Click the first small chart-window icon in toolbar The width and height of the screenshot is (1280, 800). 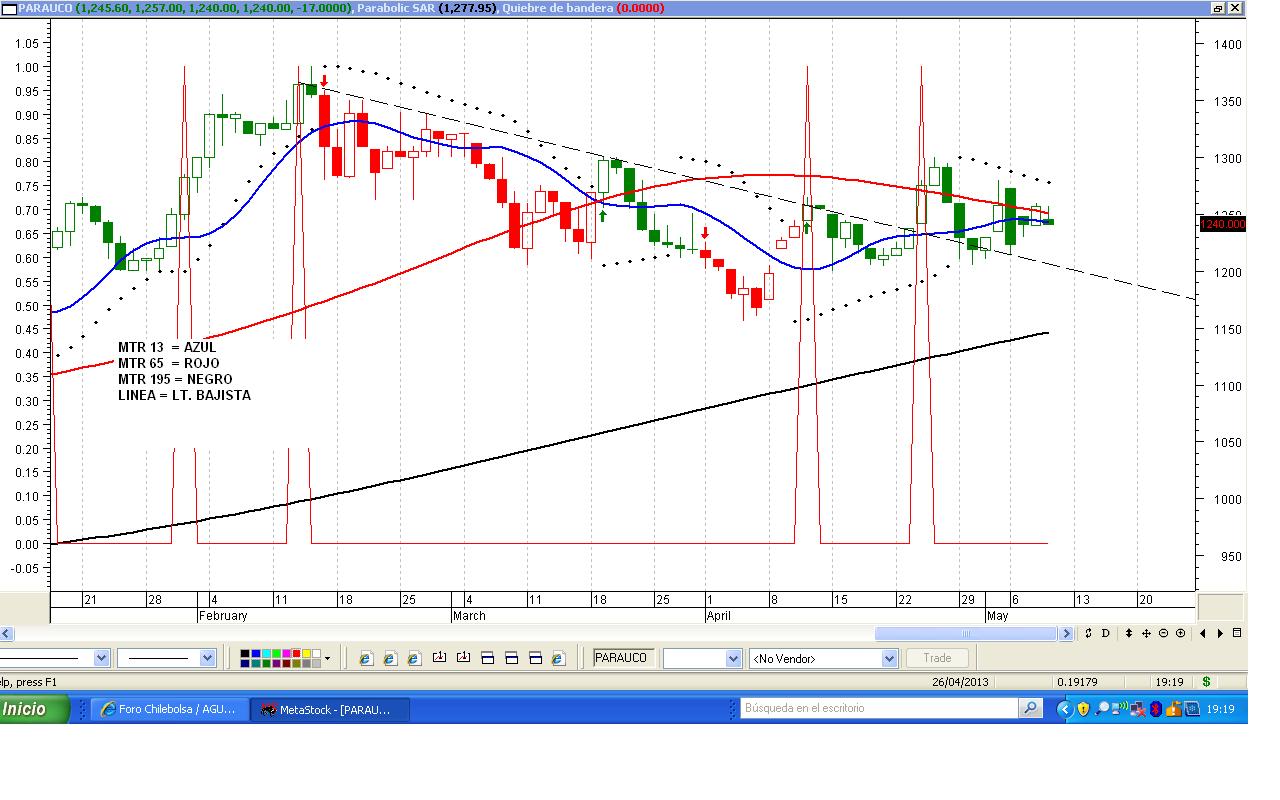(439, 657)
